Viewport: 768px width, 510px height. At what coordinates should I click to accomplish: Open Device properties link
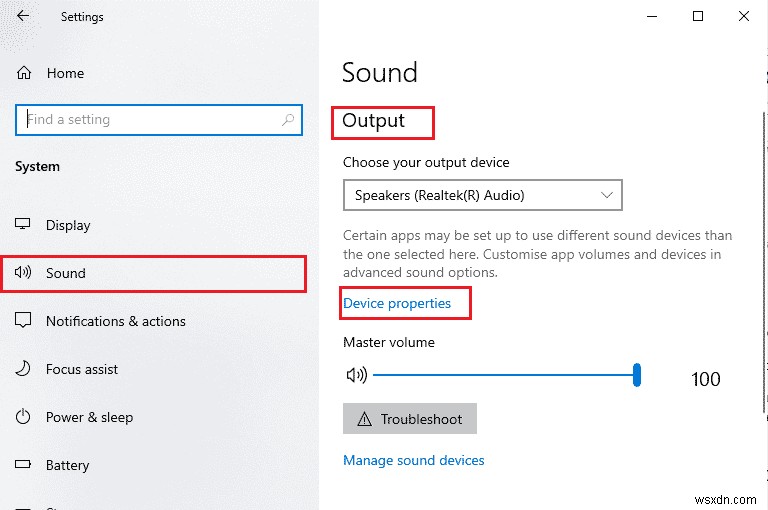397,303
